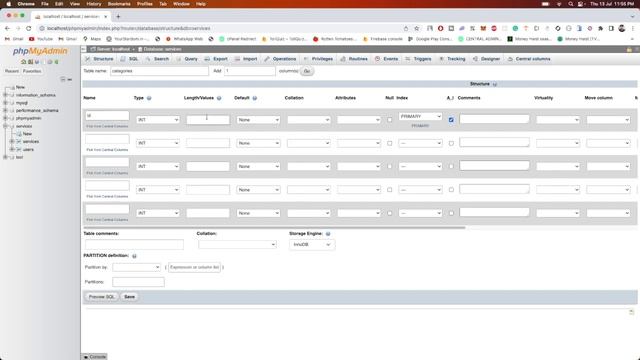This screenshot has width=640, height=360.
Task: Click the Type help icon
Action: click(149, 98)
